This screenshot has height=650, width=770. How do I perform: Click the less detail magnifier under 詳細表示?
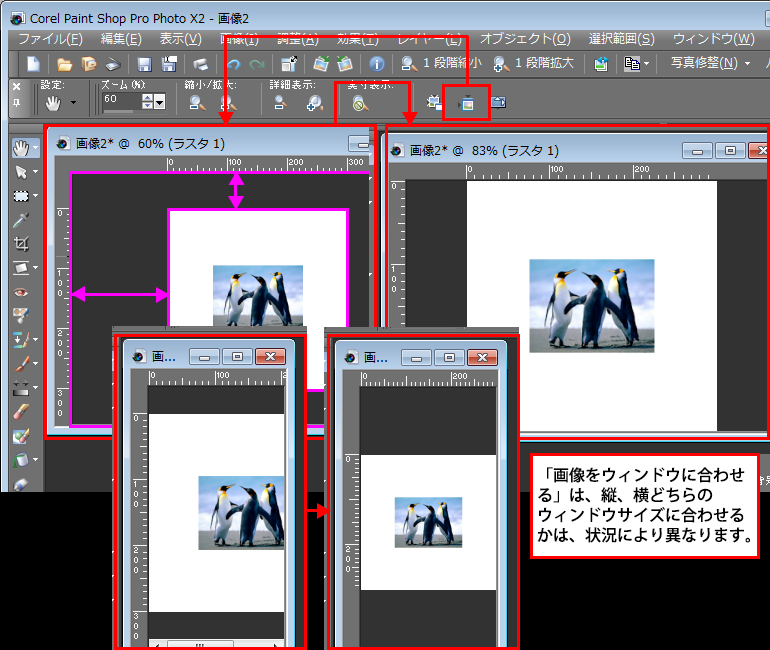[x=280, y=103]
